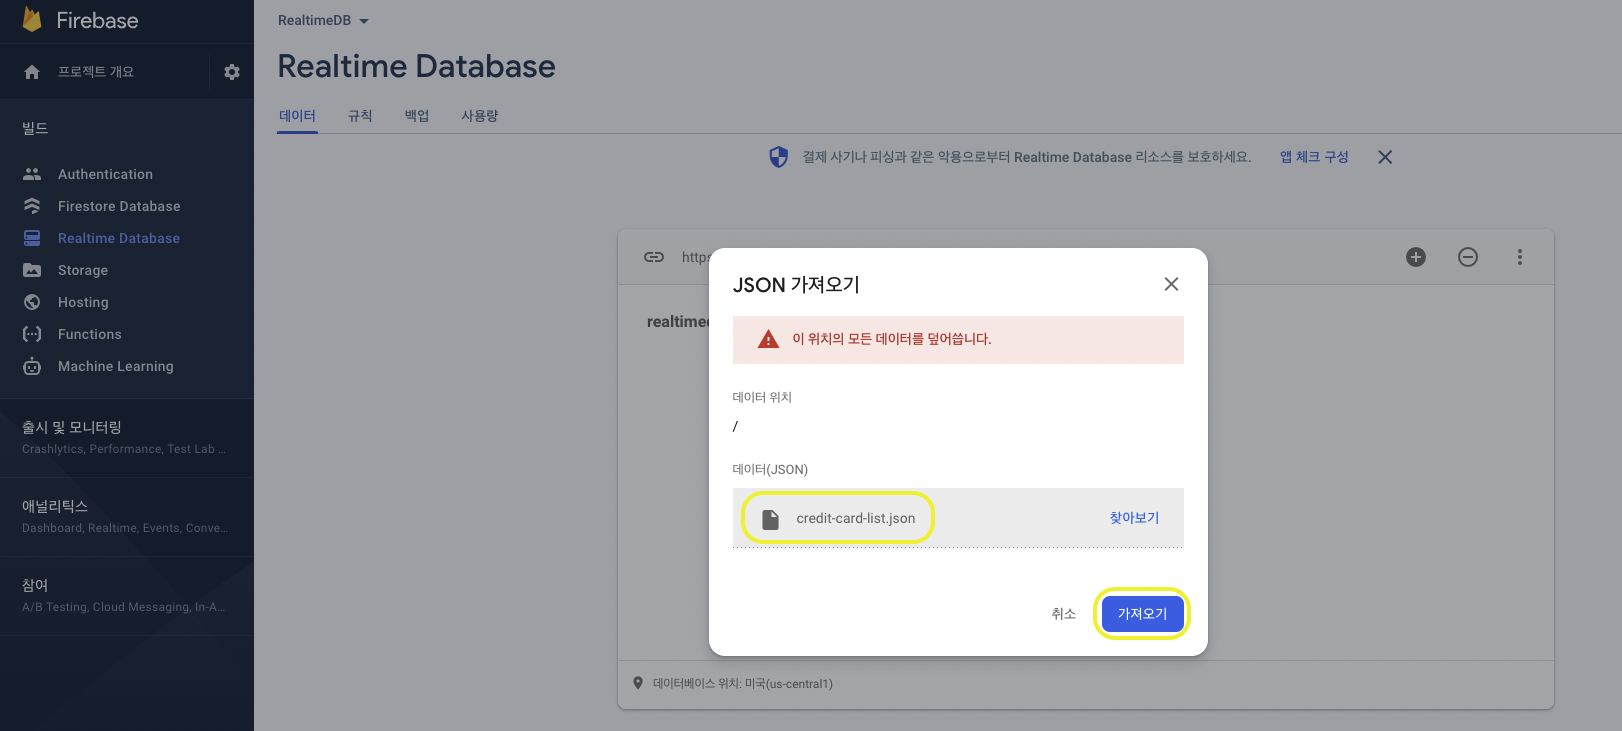Expand the 애널리틱스 section

pyautogui.click(x=126, y=516)
